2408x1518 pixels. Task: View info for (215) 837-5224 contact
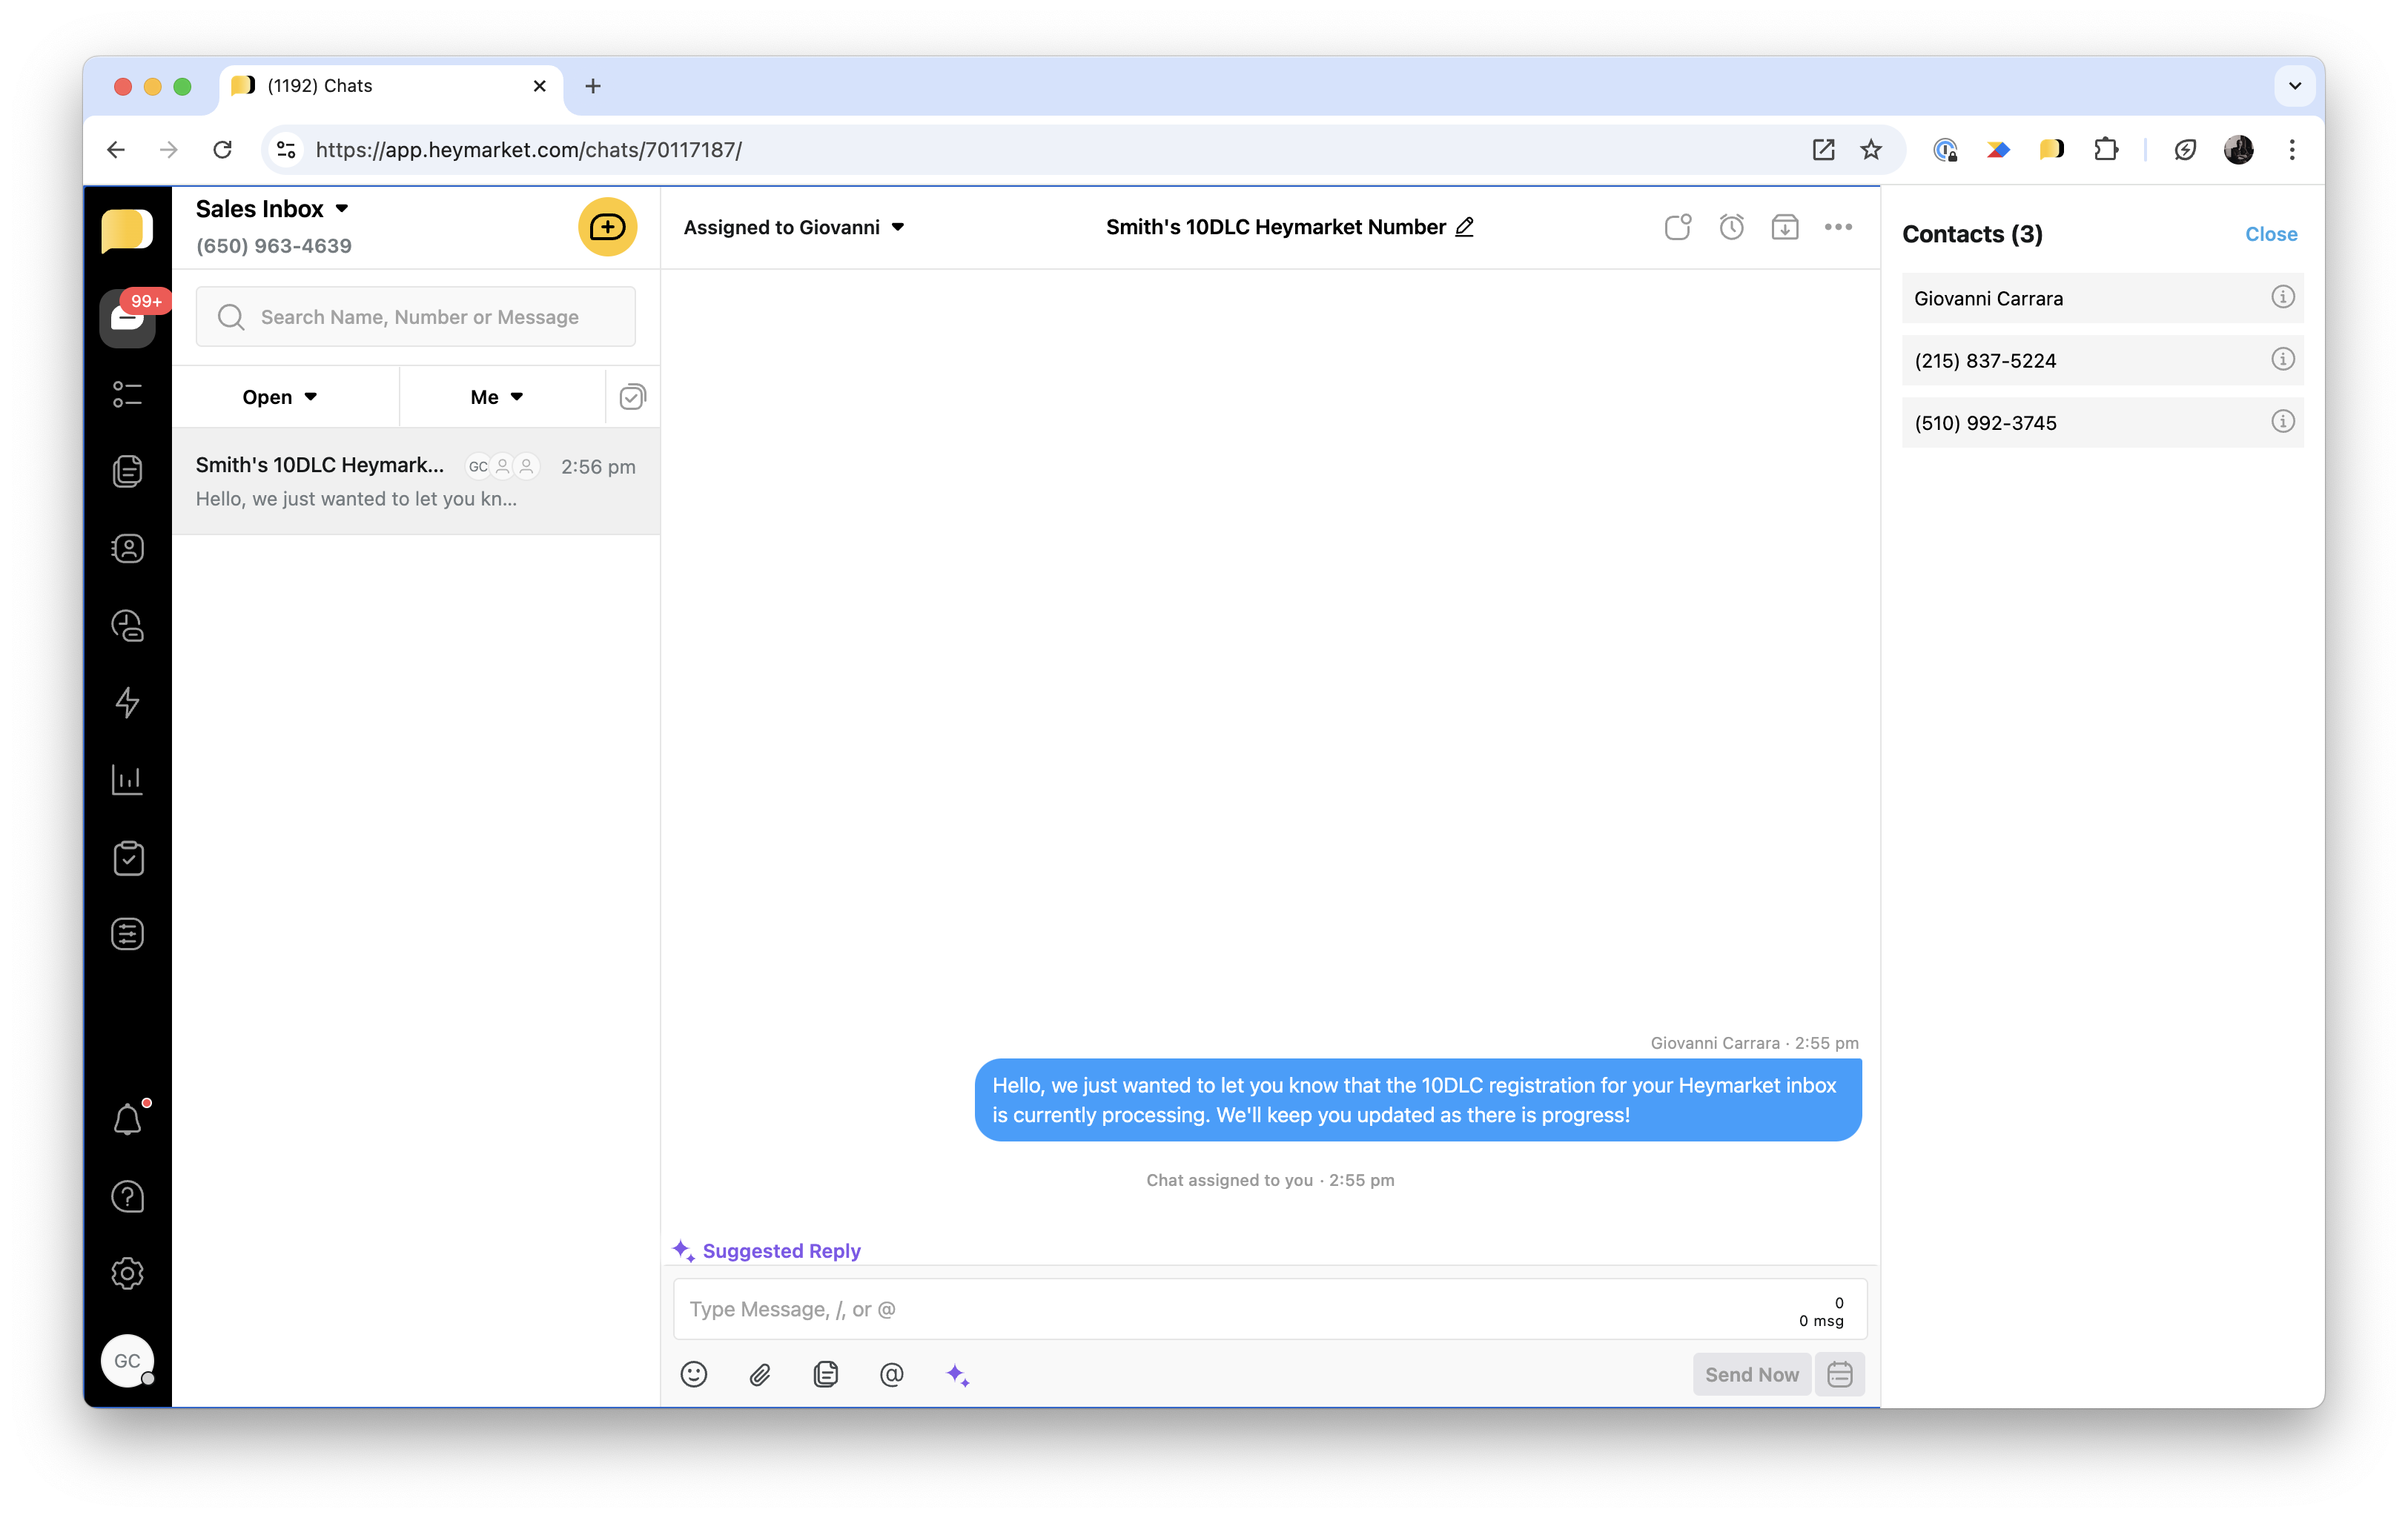2282,359
